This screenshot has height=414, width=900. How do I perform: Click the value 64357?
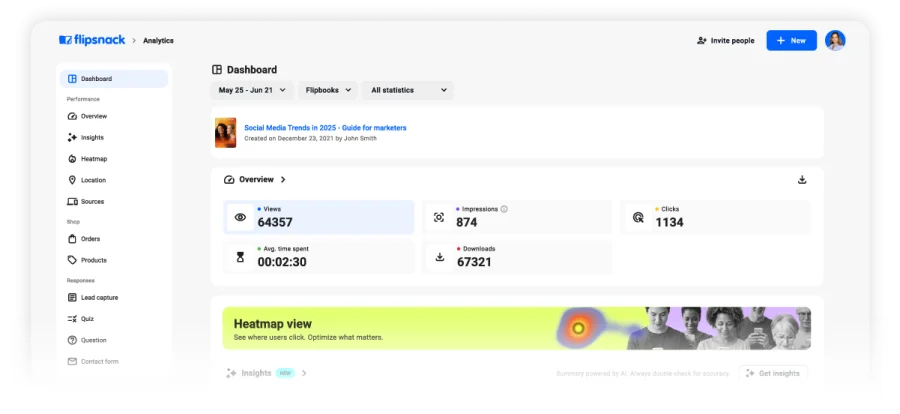click(x=275, y=222)
